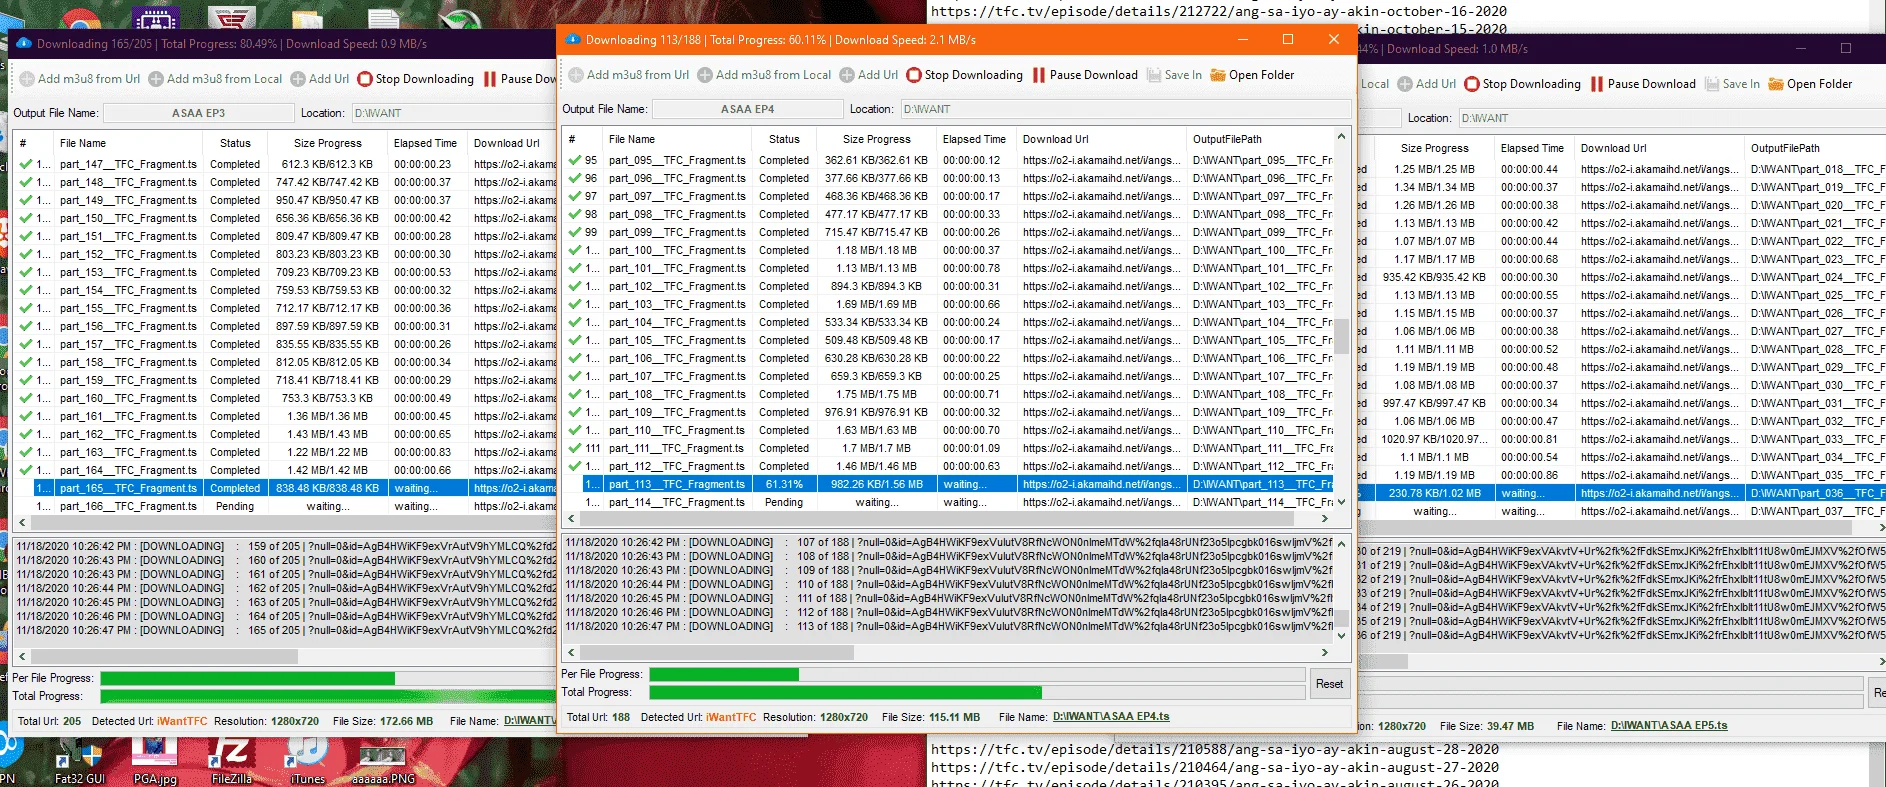Open FileZilla desktop icon
The height and width of the screenshot is (787, 1886).
[x=231, y=759]
